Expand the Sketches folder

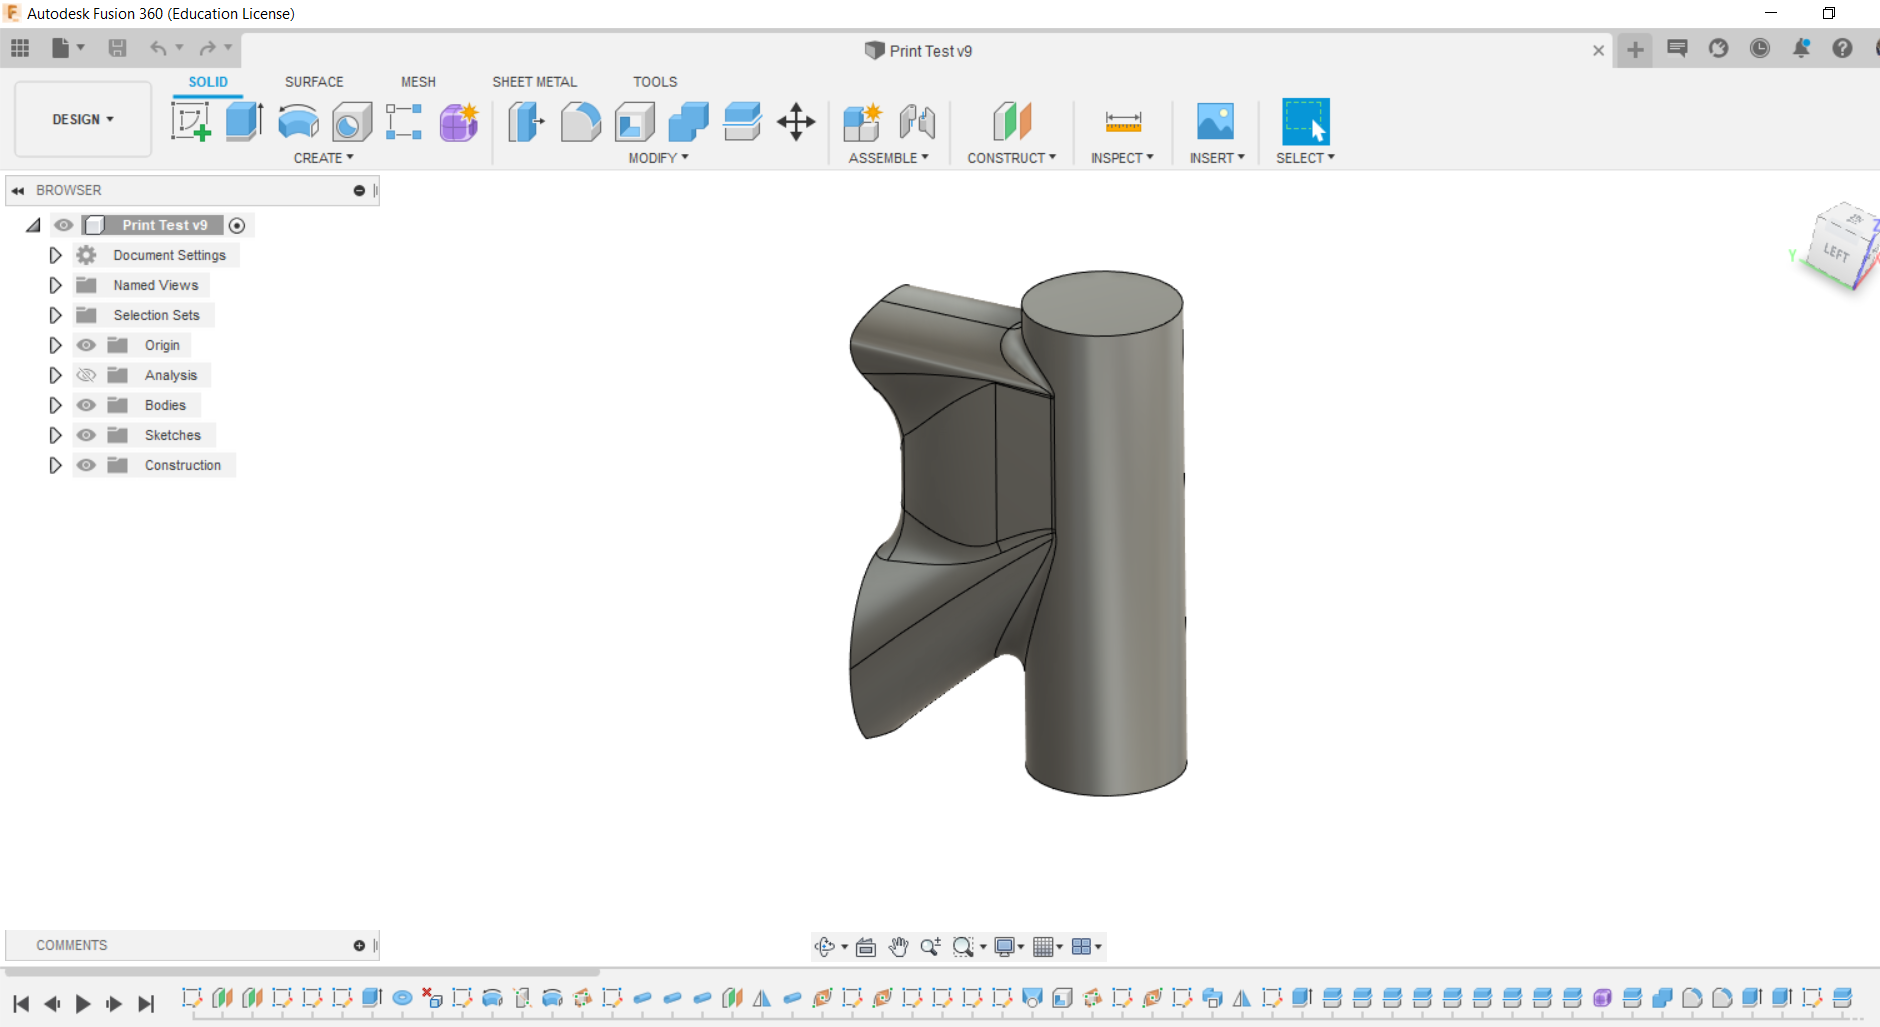(x=55, y=435)
